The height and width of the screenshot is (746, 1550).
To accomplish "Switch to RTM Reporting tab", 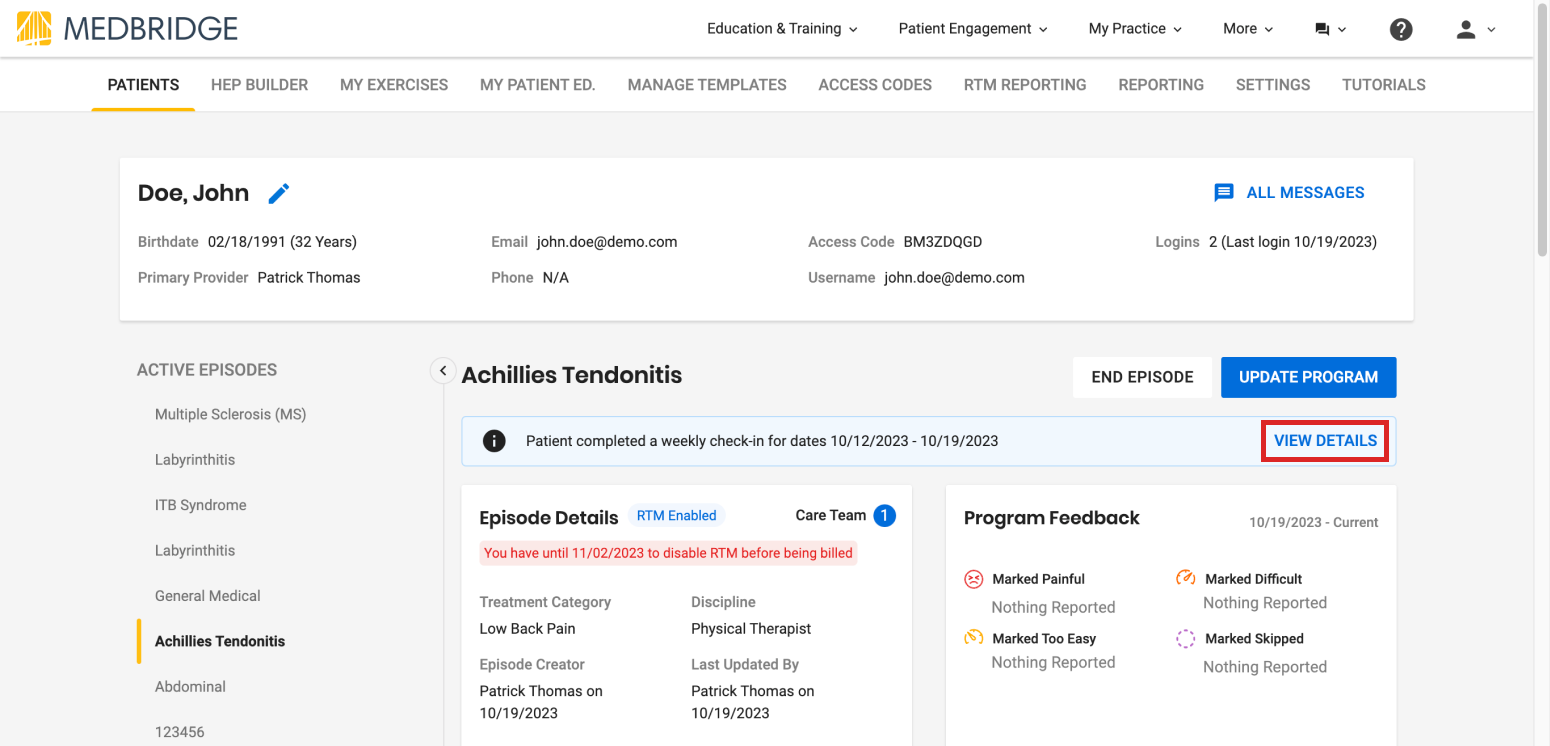I will pos(1025,85).
